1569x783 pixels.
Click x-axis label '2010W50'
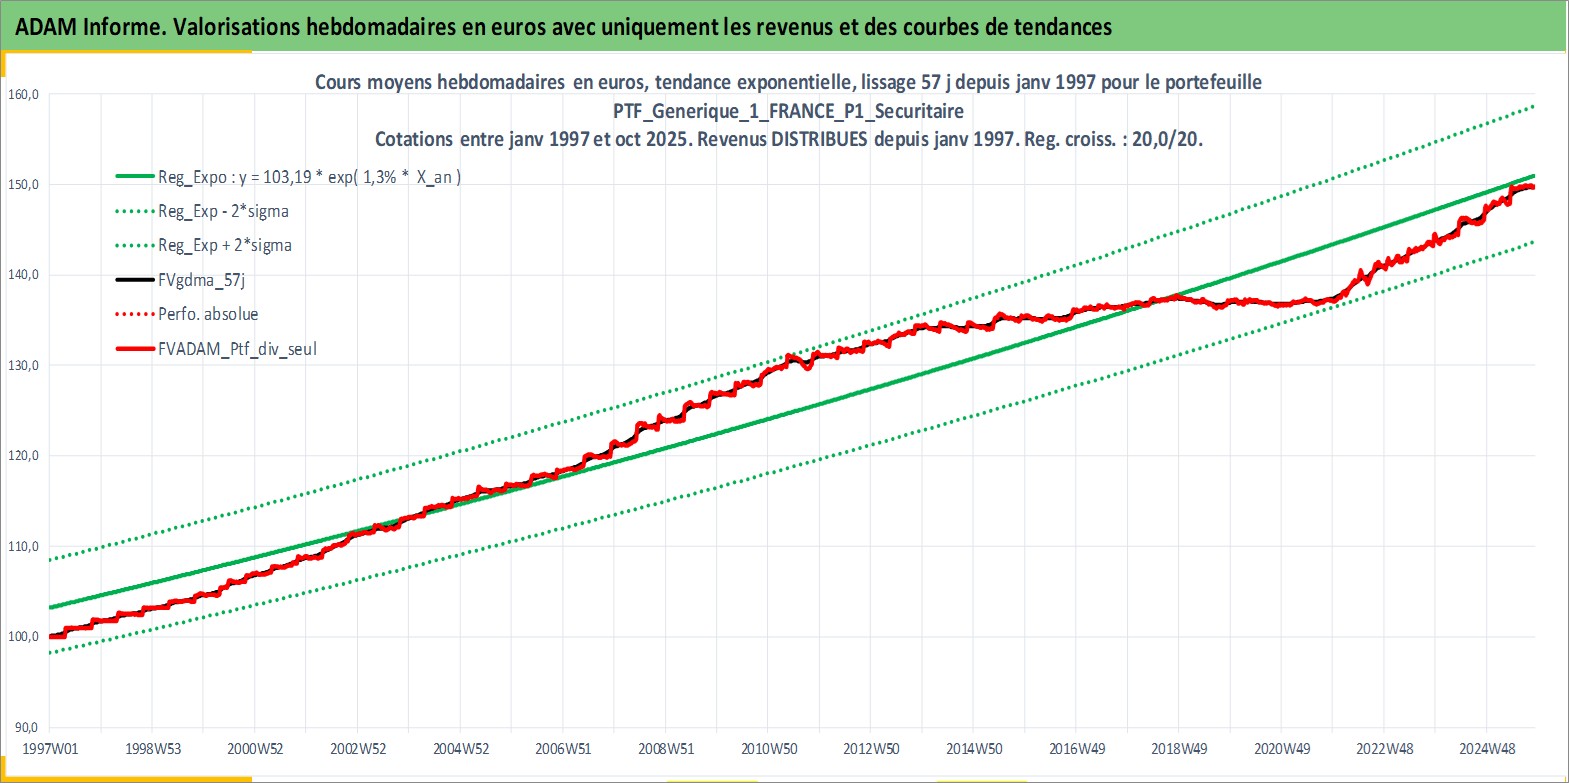(x=769, y=748)
